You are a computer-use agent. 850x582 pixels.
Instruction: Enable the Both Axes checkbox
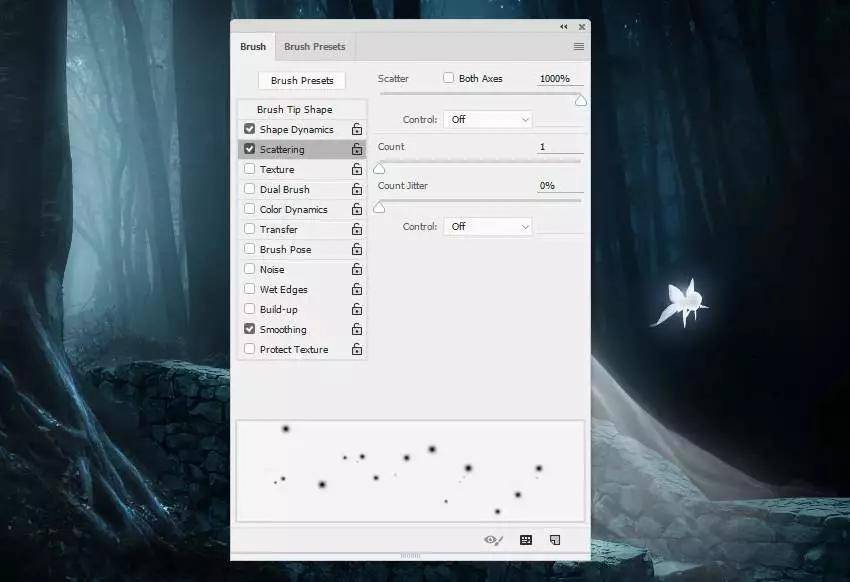click(x=448, y=78)
